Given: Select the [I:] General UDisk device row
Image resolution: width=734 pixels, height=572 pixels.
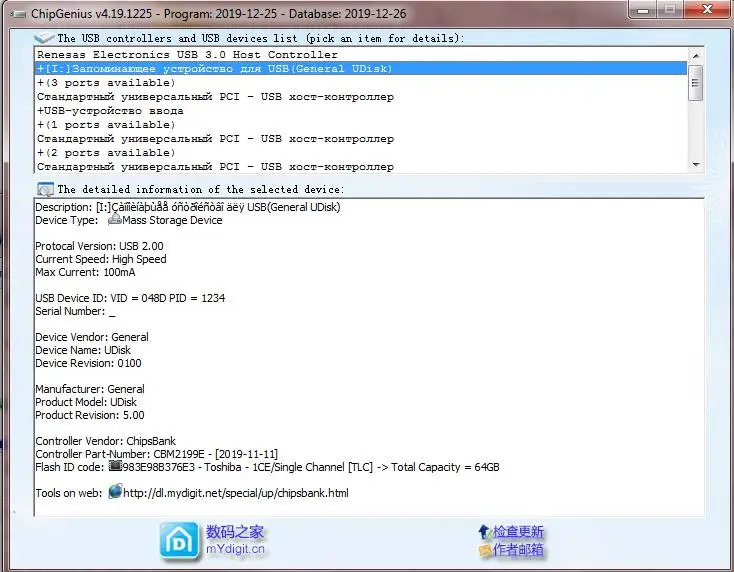Looking at the screenshot, I should (361, 68).
